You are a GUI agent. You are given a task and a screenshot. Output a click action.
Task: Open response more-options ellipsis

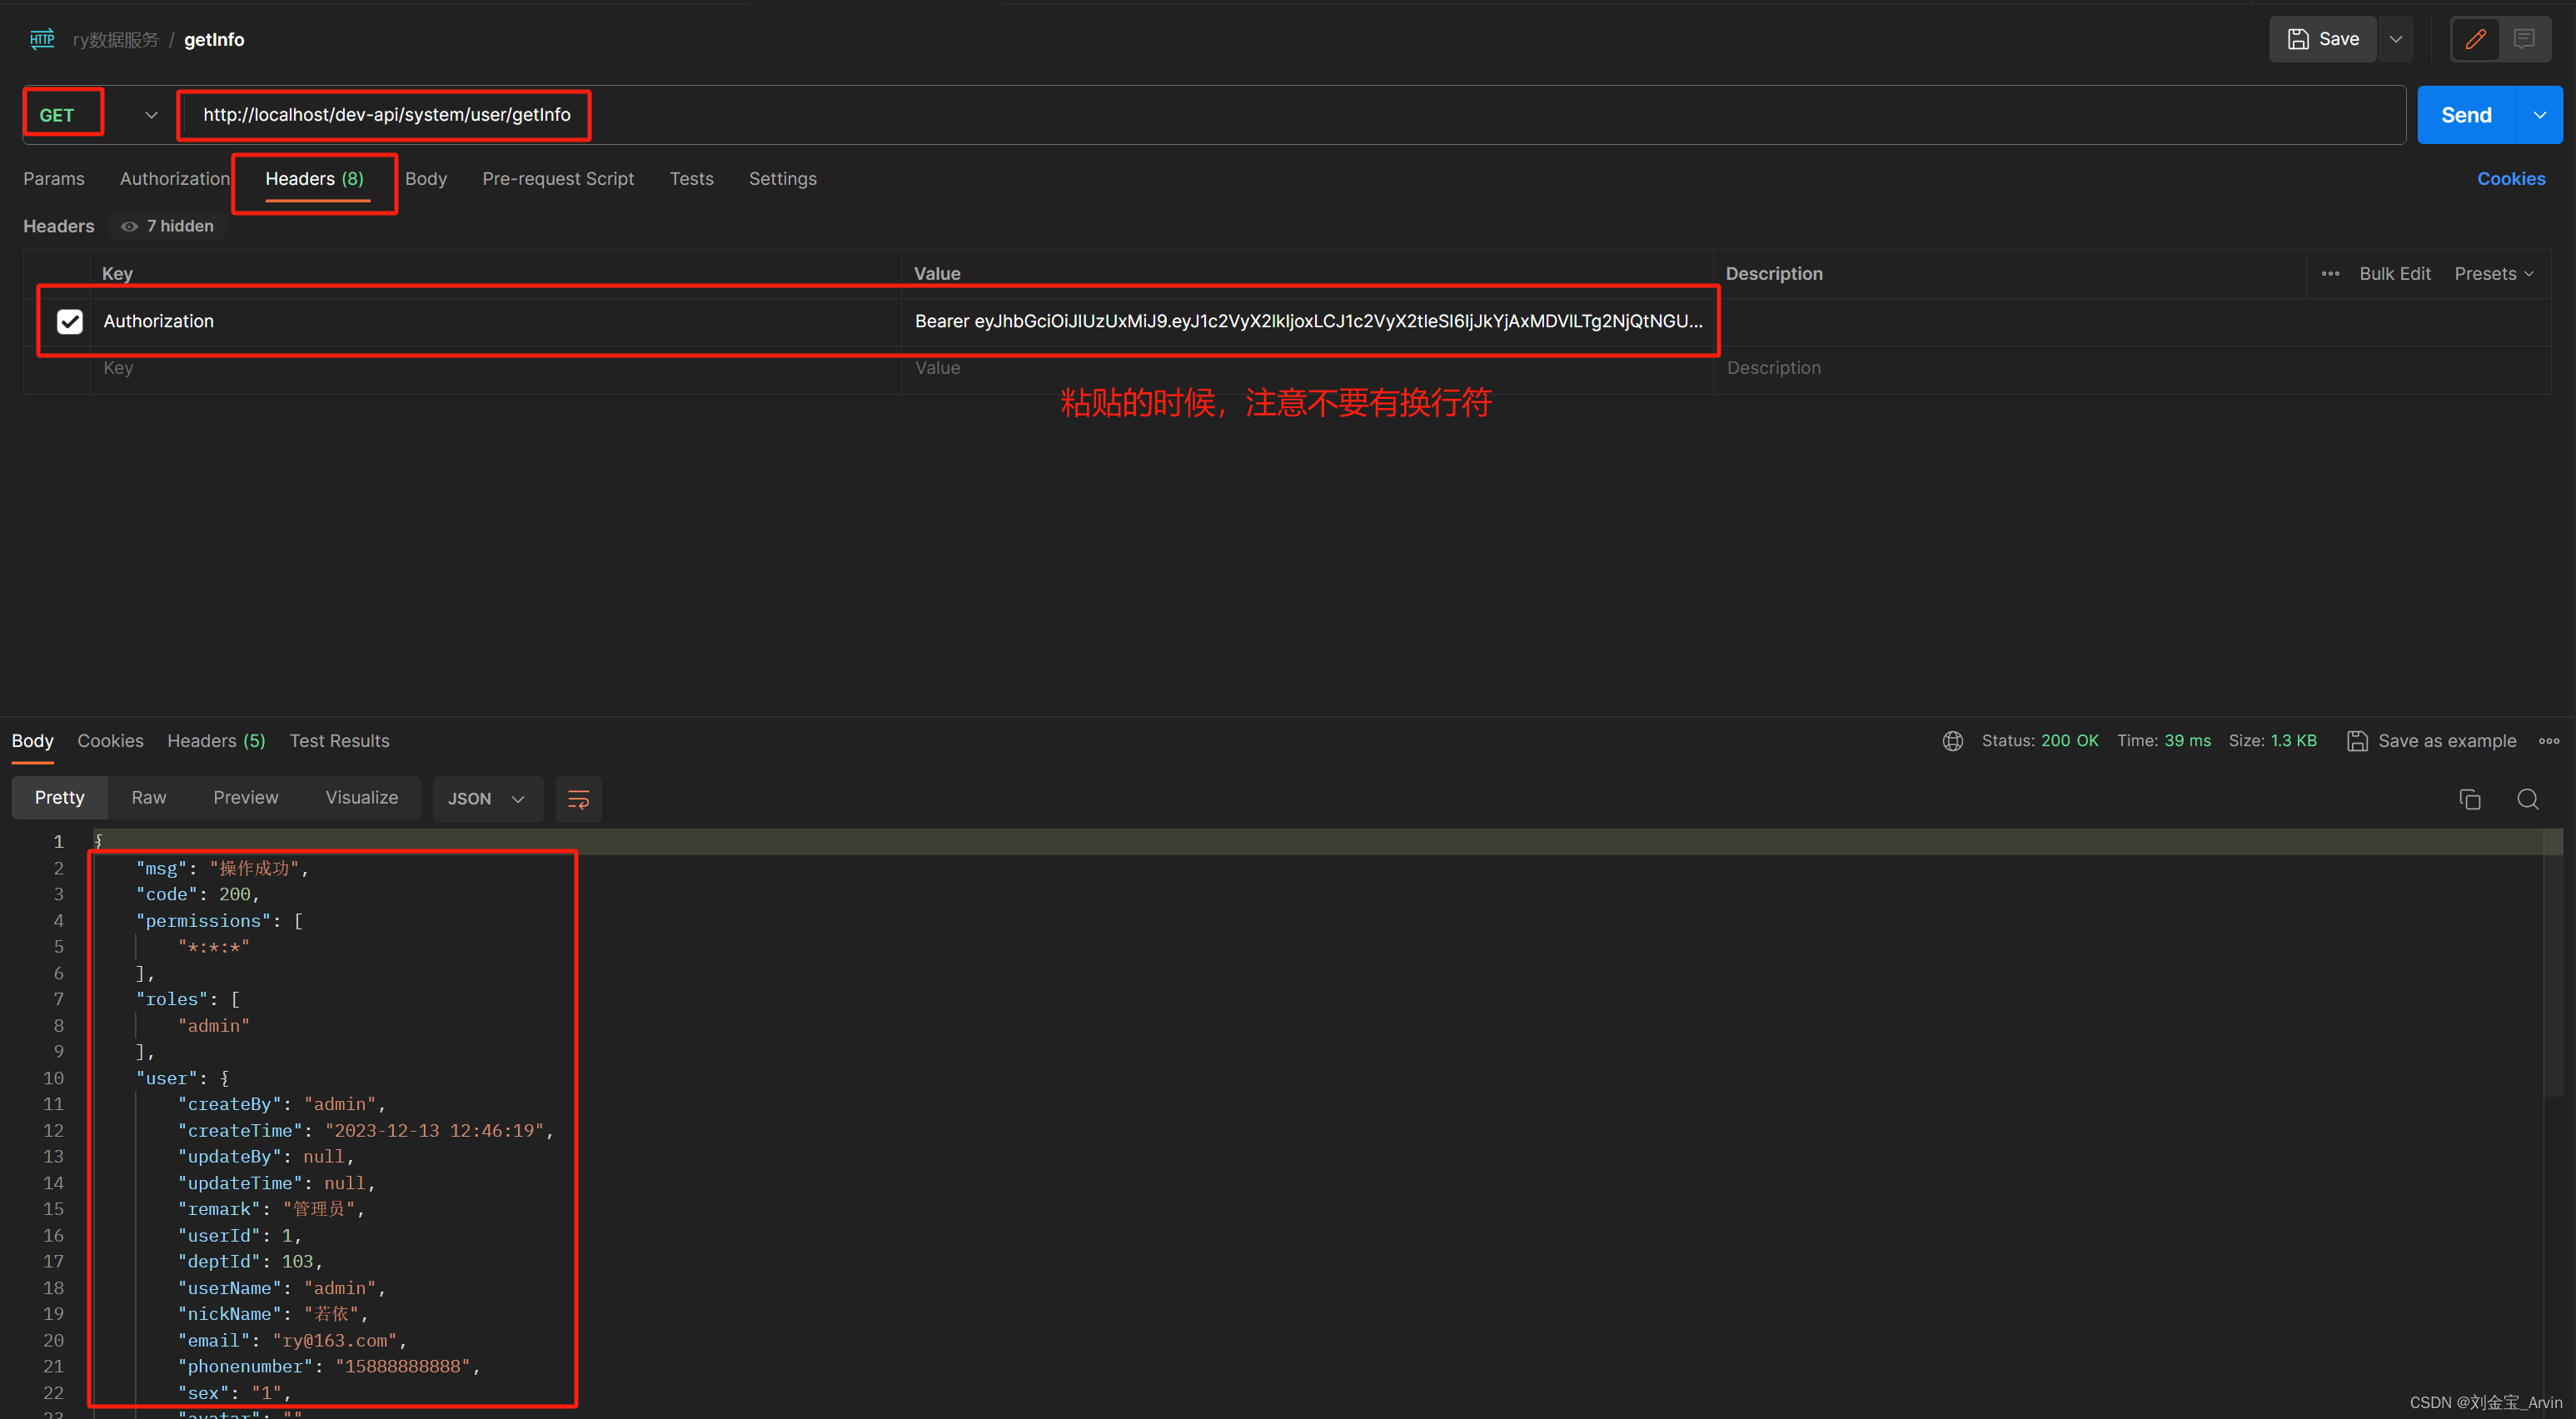pos(2549,740)
